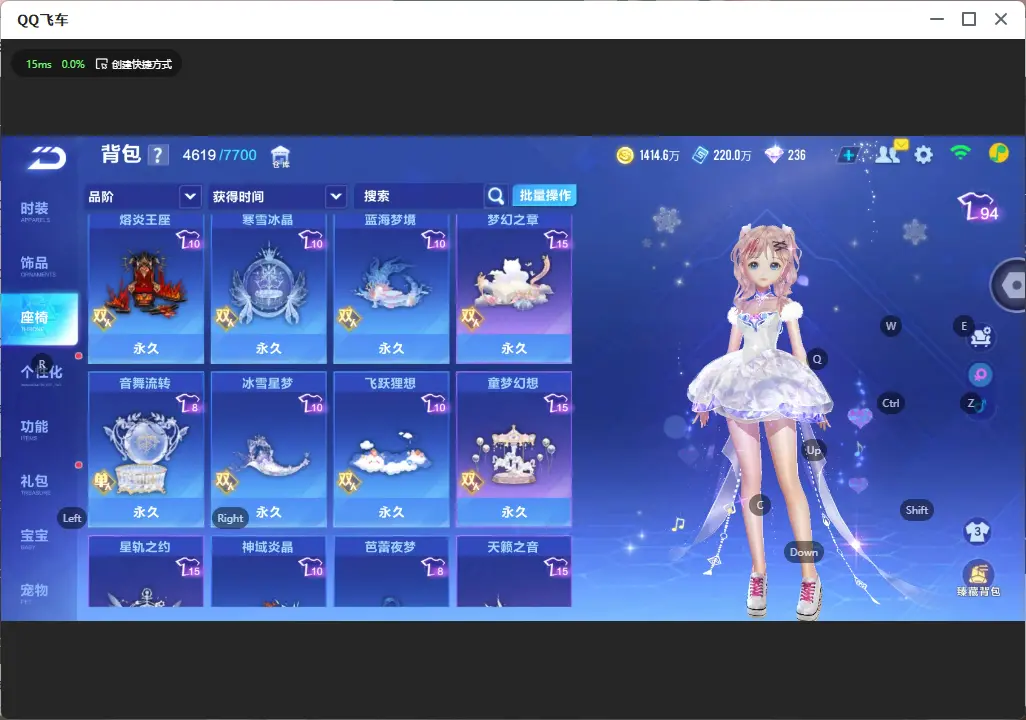Click the W key overlay
This screenshot has height=720, width=1026.
click(x=891, y=326)
